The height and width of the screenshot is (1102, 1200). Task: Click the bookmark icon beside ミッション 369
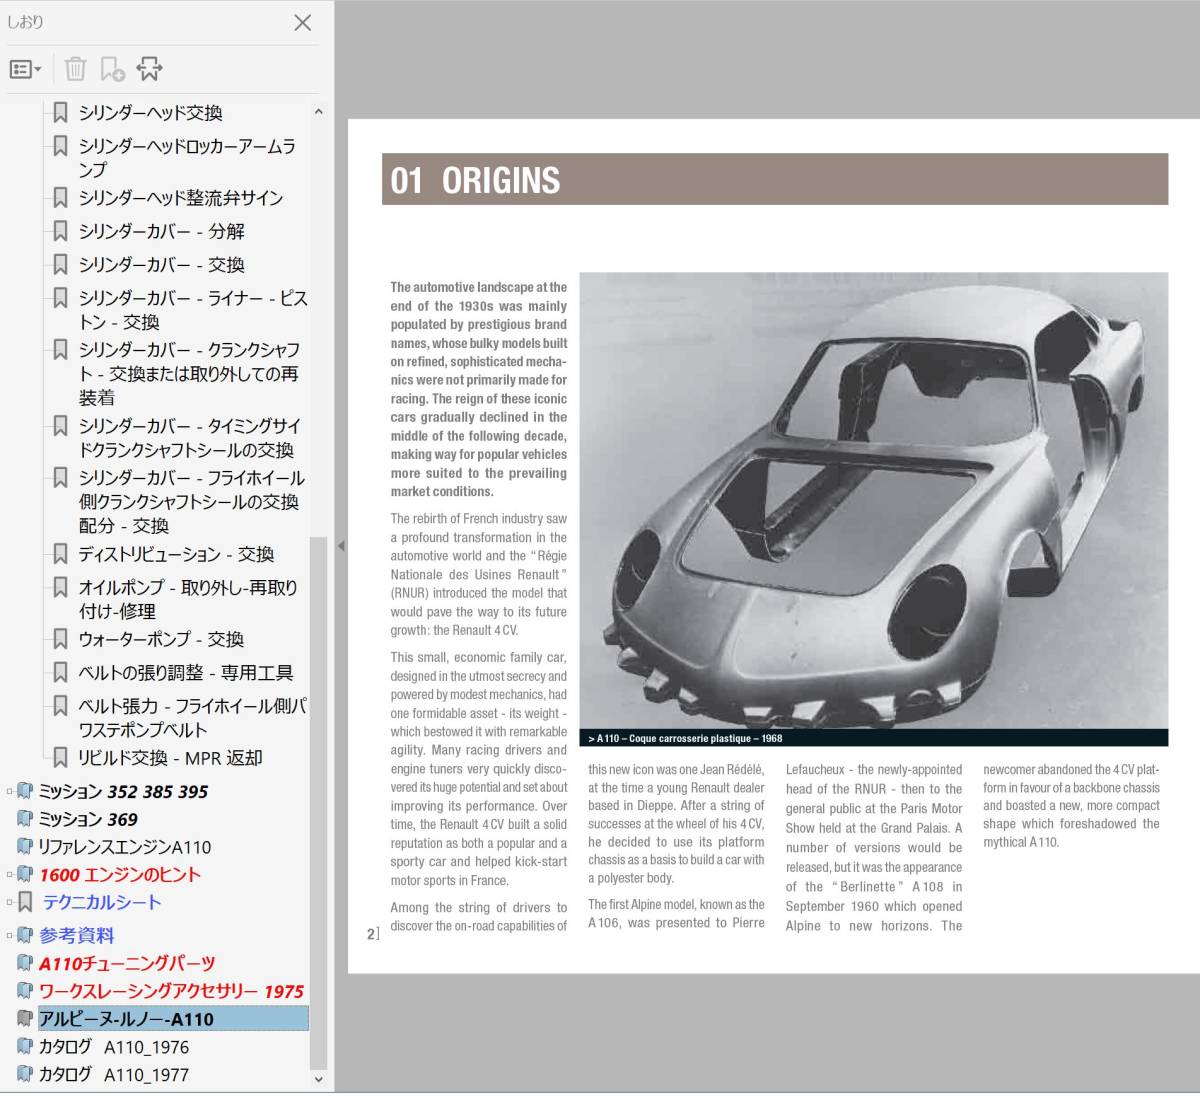coord(25,820)
